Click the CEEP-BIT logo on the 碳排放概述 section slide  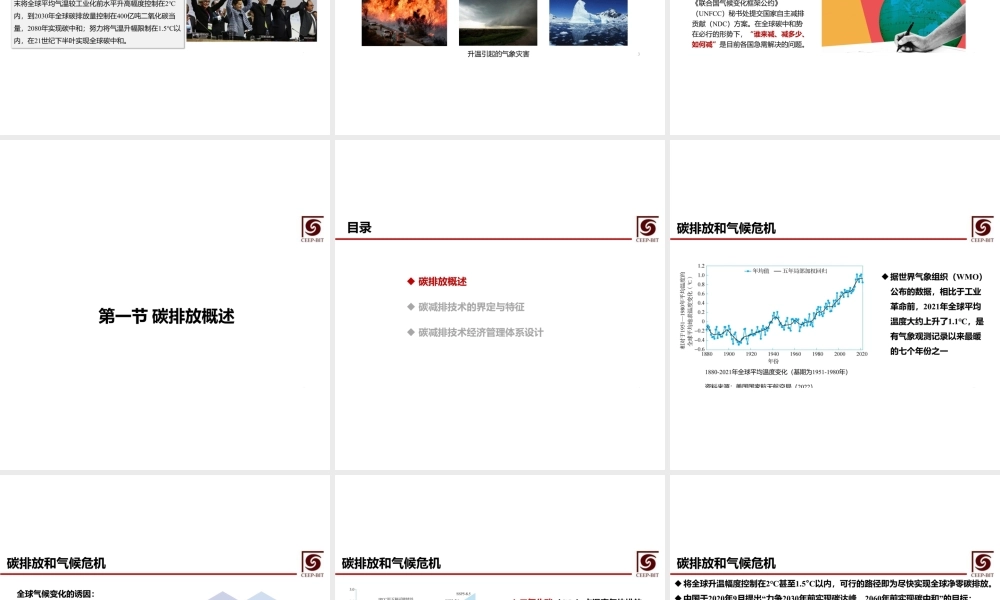click(x=312, y=227)
